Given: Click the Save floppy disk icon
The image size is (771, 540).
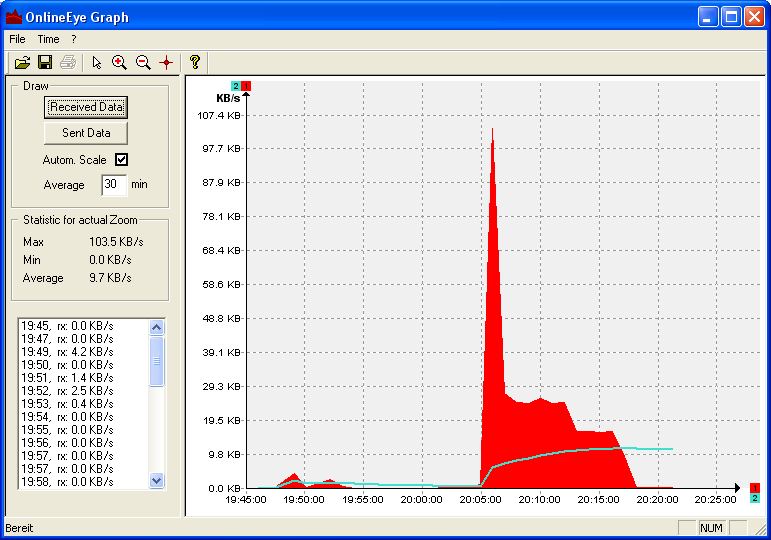Looking at the screenshot, I should (x=45, y=62).
